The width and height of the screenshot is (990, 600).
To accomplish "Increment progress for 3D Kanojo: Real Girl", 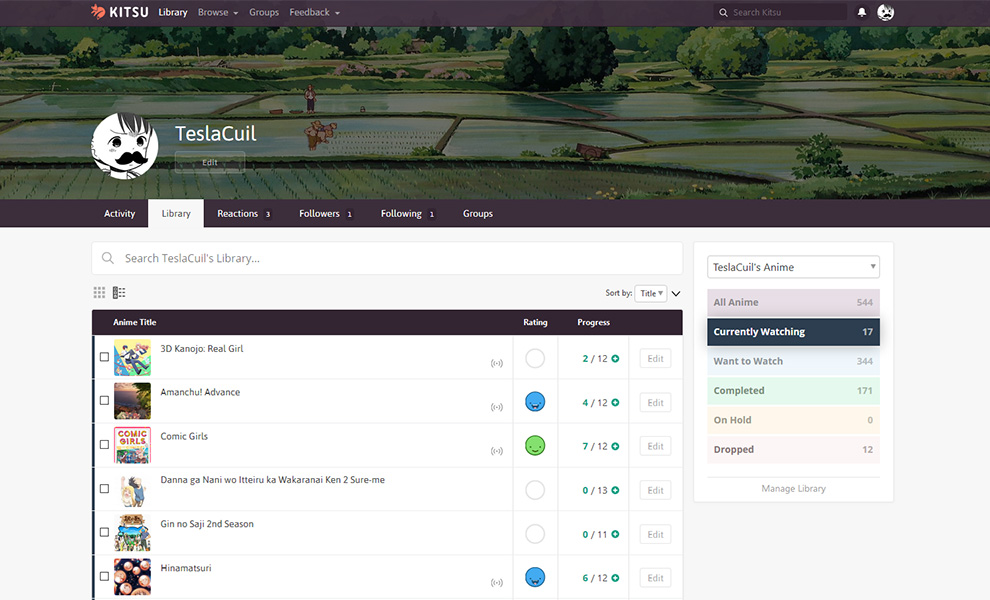I will [x=615, y=359].
